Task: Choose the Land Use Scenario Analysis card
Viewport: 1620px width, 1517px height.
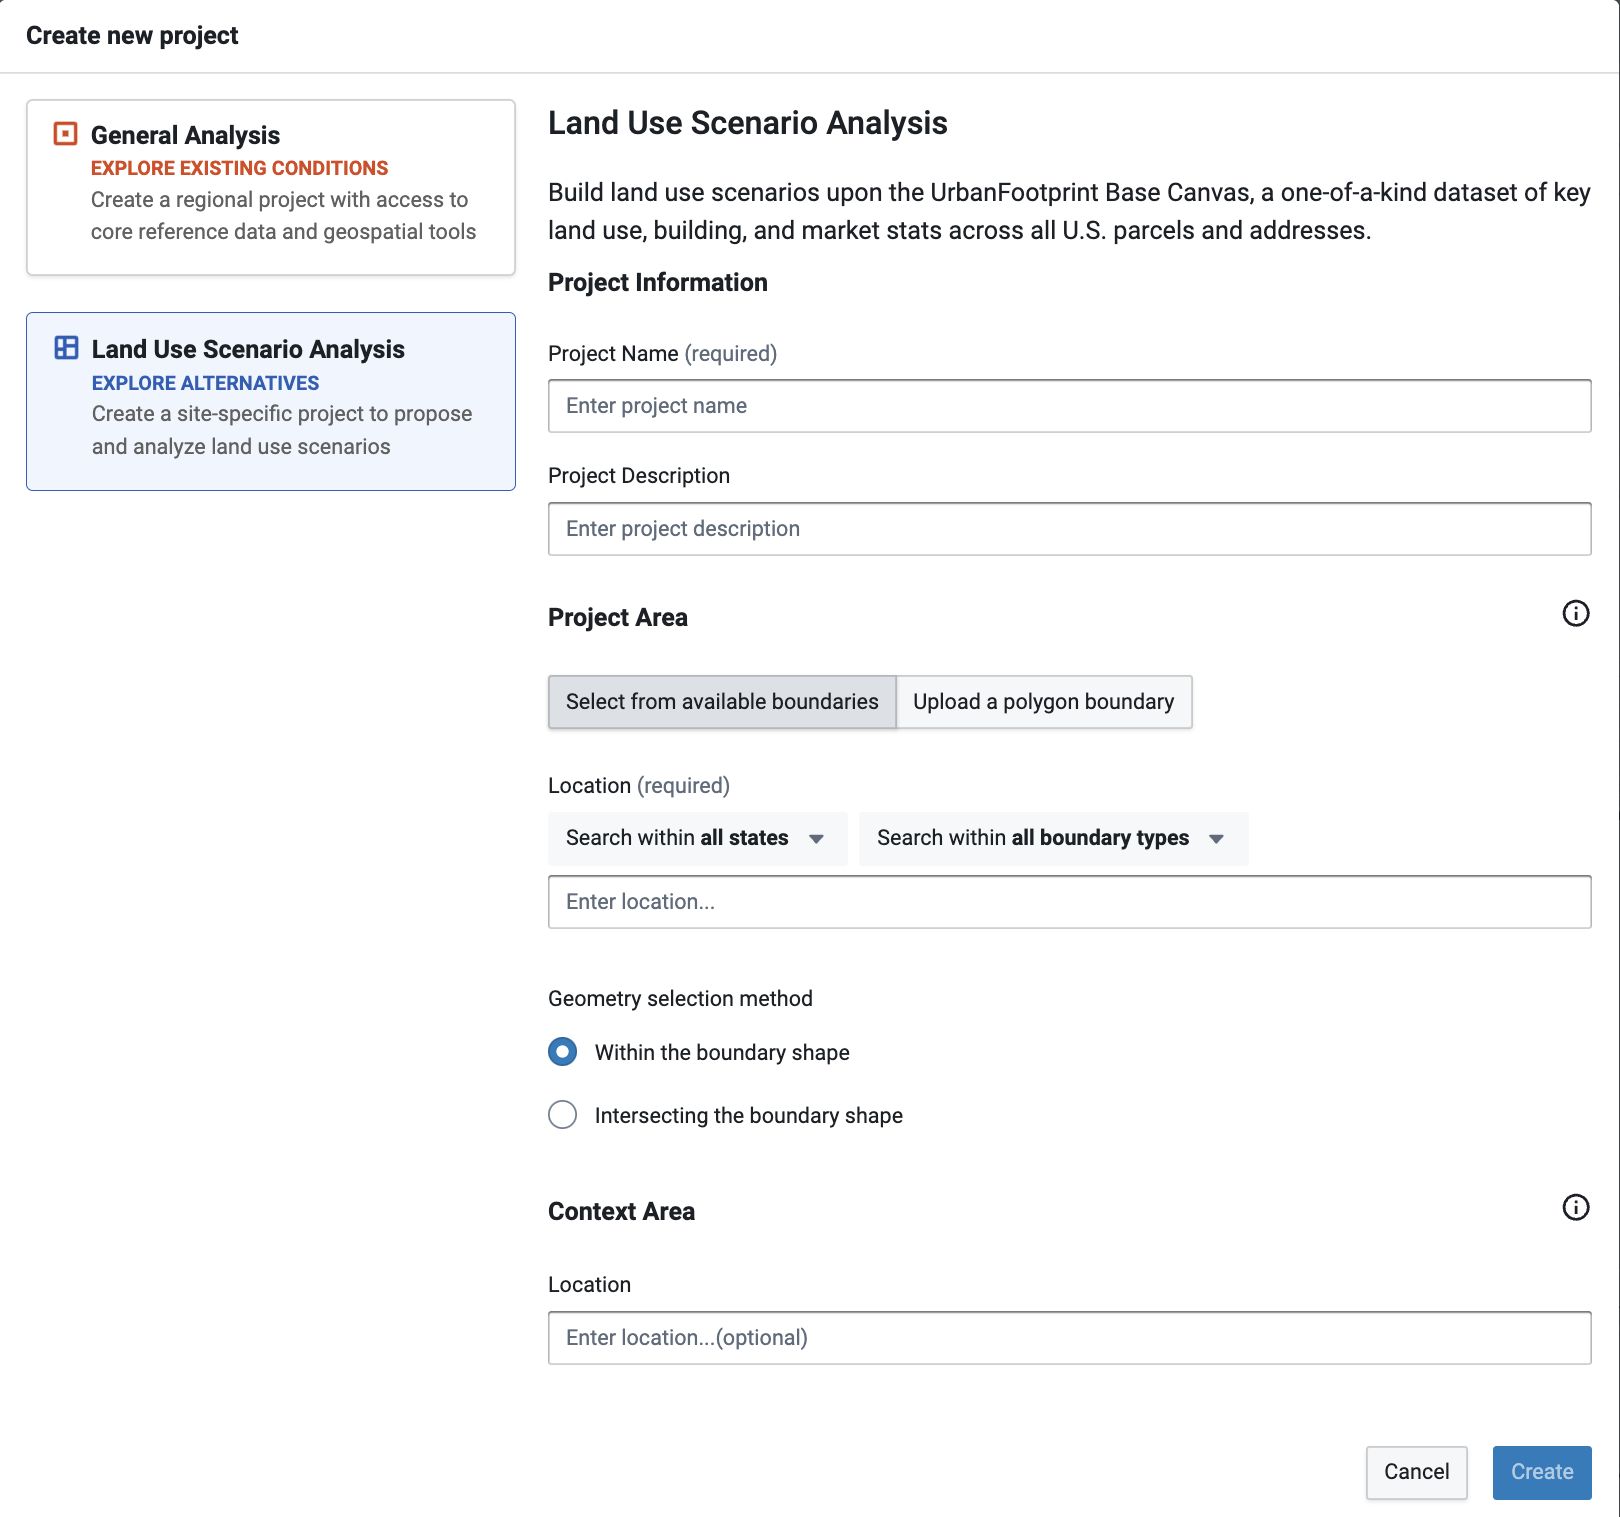Action: click(x=271, y=401)
